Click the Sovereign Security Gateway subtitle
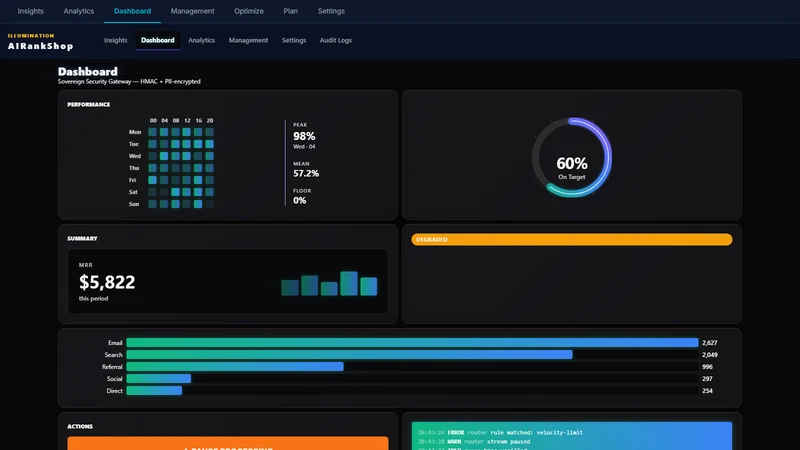This screenshot has width=800, height=450. (x=129, y=82)
